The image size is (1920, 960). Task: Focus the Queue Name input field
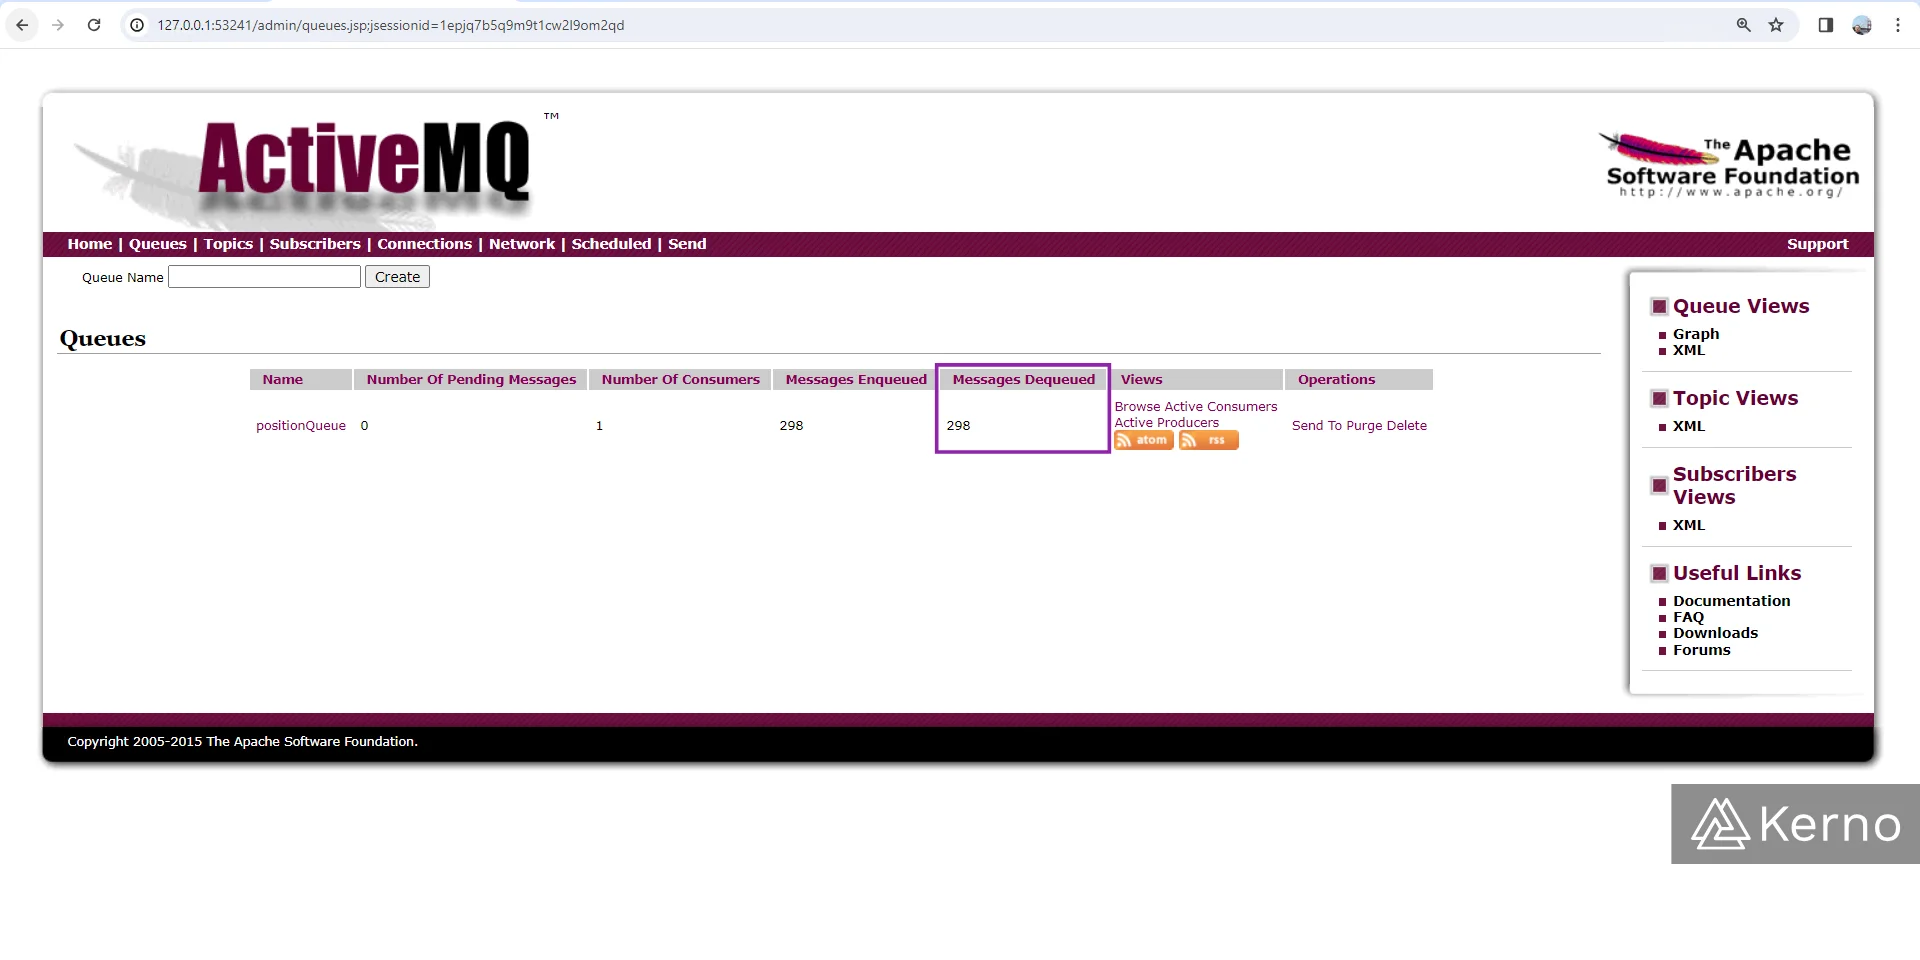coord(264,277)
